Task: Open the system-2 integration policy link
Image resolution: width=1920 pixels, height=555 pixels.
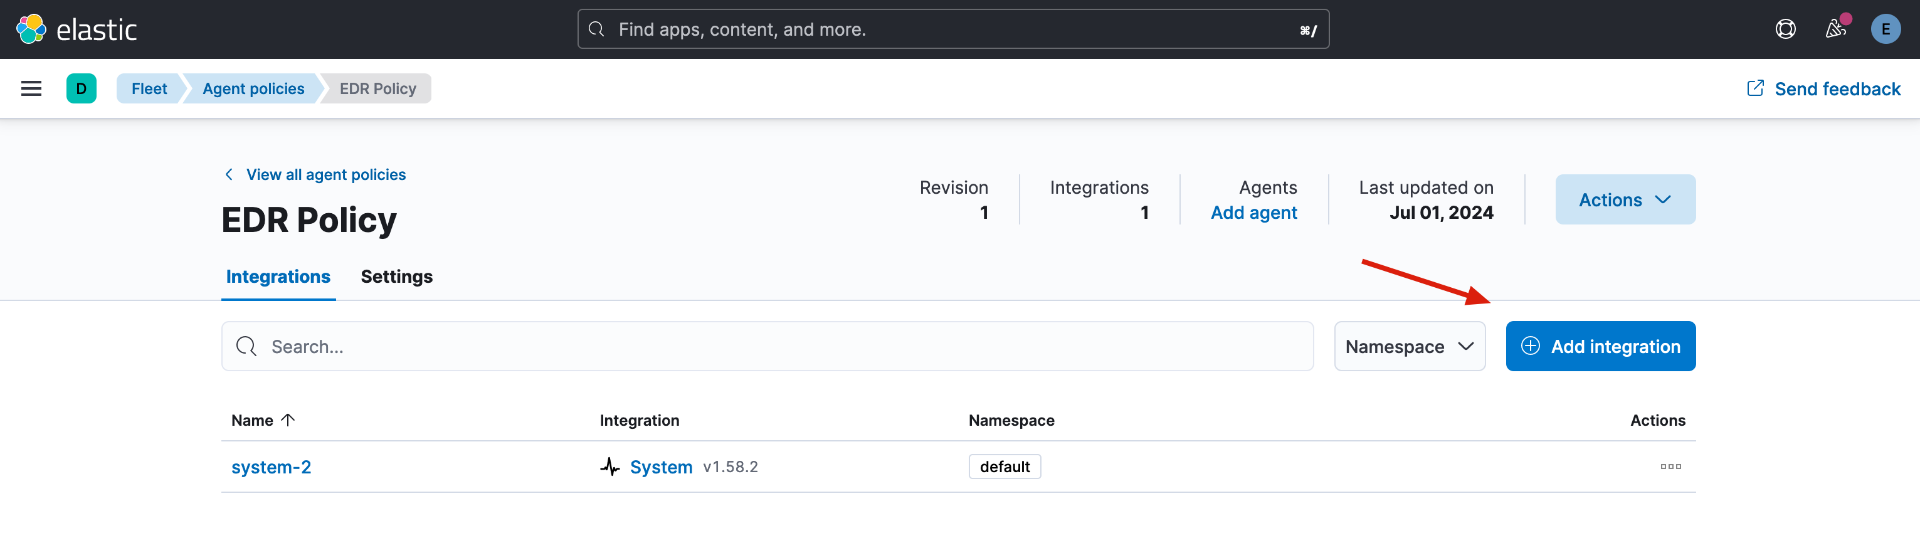Action: click(271, 467)
